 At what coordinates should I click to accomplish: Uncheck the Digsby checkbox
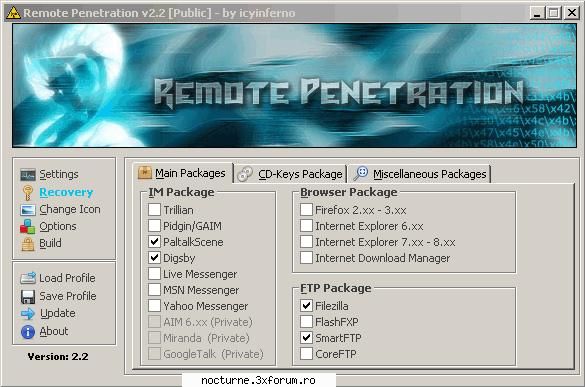point(154,258)
